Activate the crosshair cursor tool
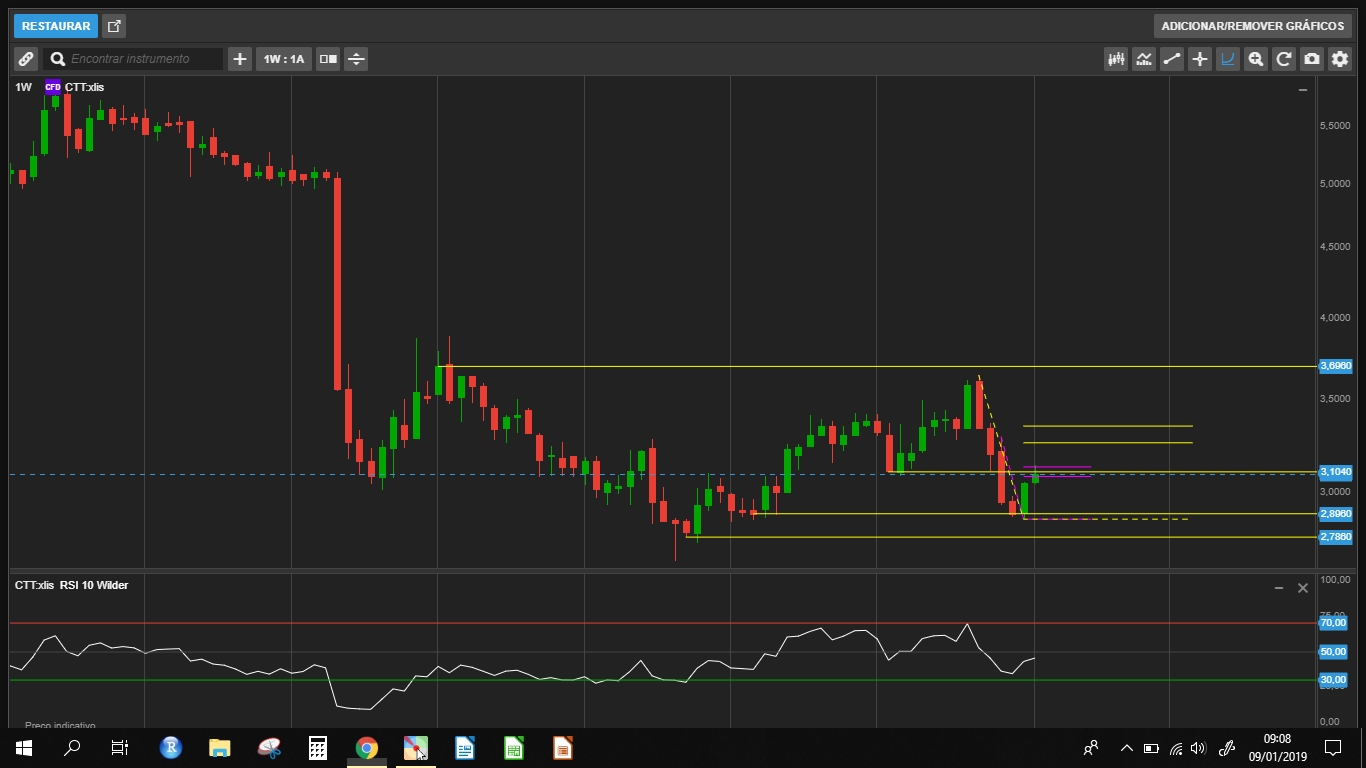The width and height of the screenshot is (1366, 768). [x=1200, y=59]
